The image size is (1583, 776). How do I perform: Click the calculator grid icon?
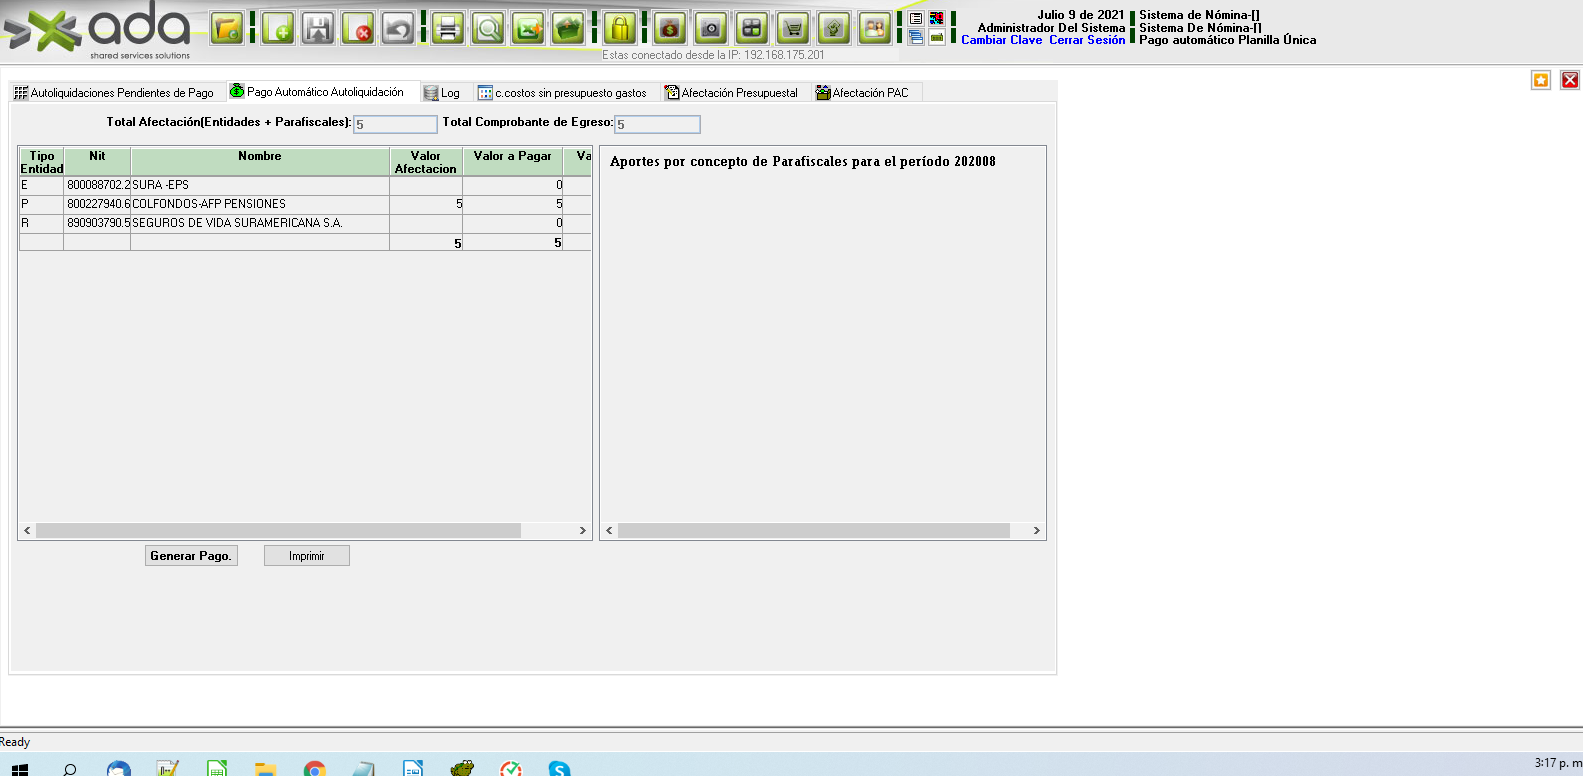click(x=752, y=28)
